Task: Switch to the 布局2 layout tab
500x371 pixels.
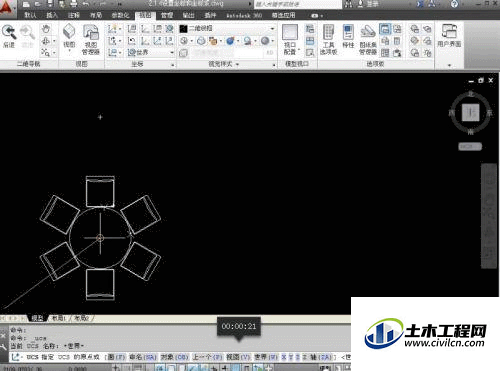Action: [81, 318]
